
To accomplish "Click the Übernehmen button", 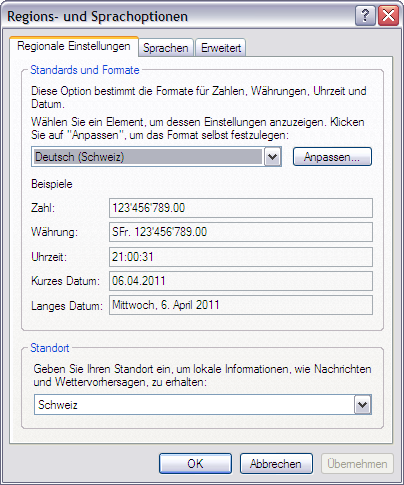I will pos(357,463).
